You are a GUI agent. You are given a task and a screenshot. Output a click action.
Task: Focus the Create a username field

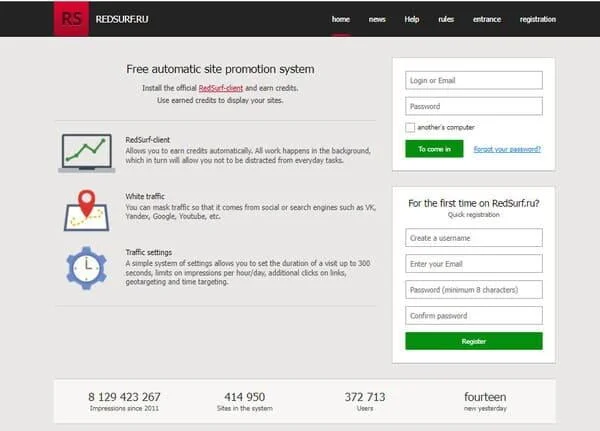[474, 238]
